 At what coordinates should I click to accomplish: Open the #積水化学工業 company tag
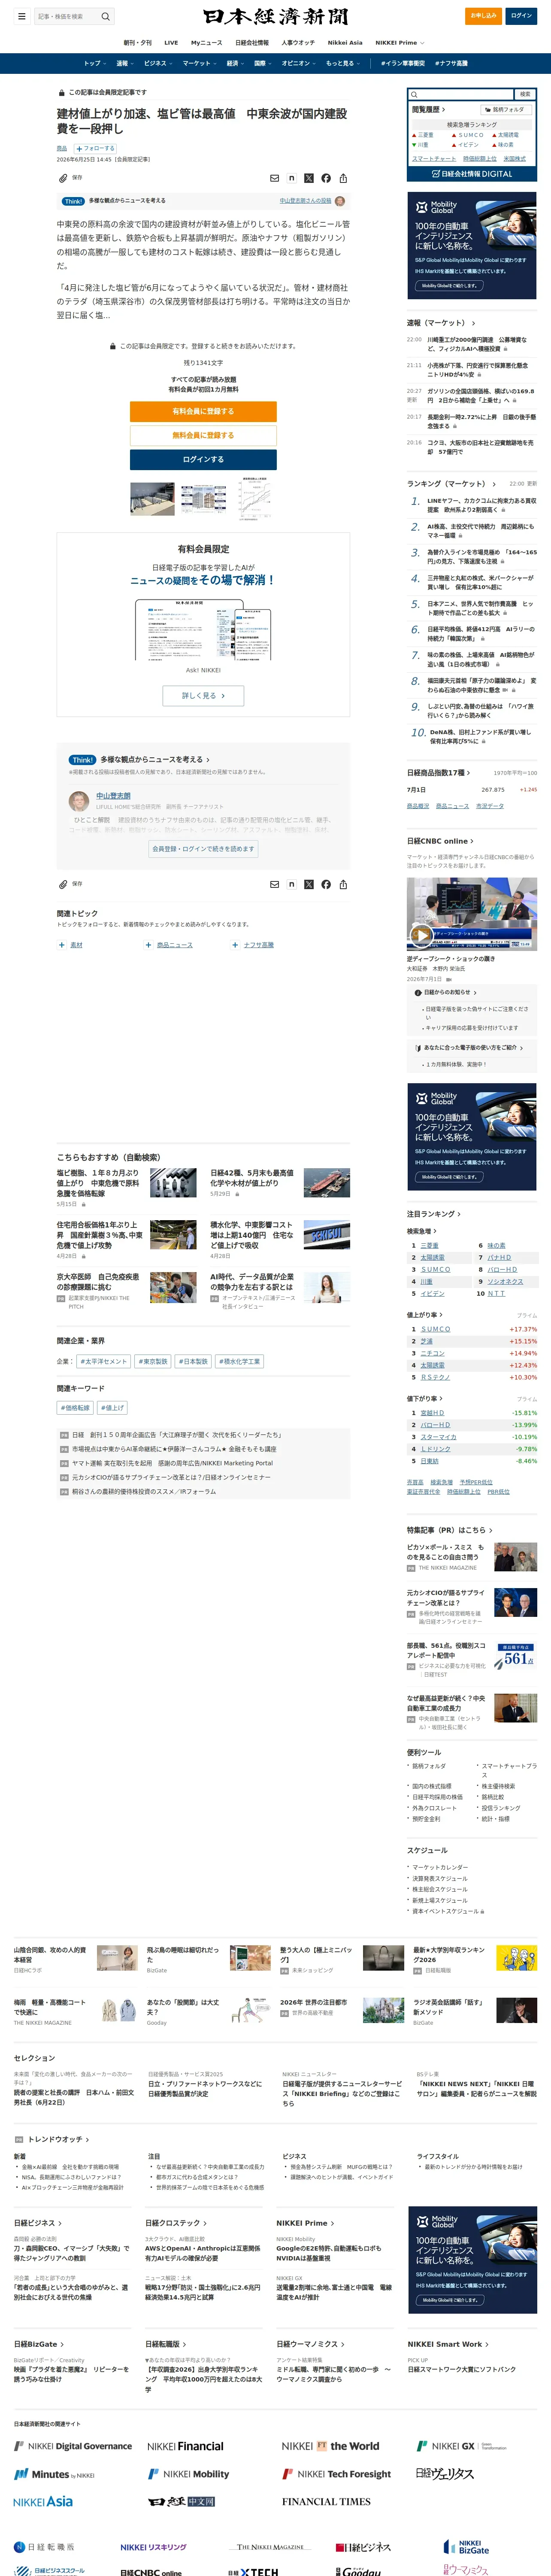240,1361
